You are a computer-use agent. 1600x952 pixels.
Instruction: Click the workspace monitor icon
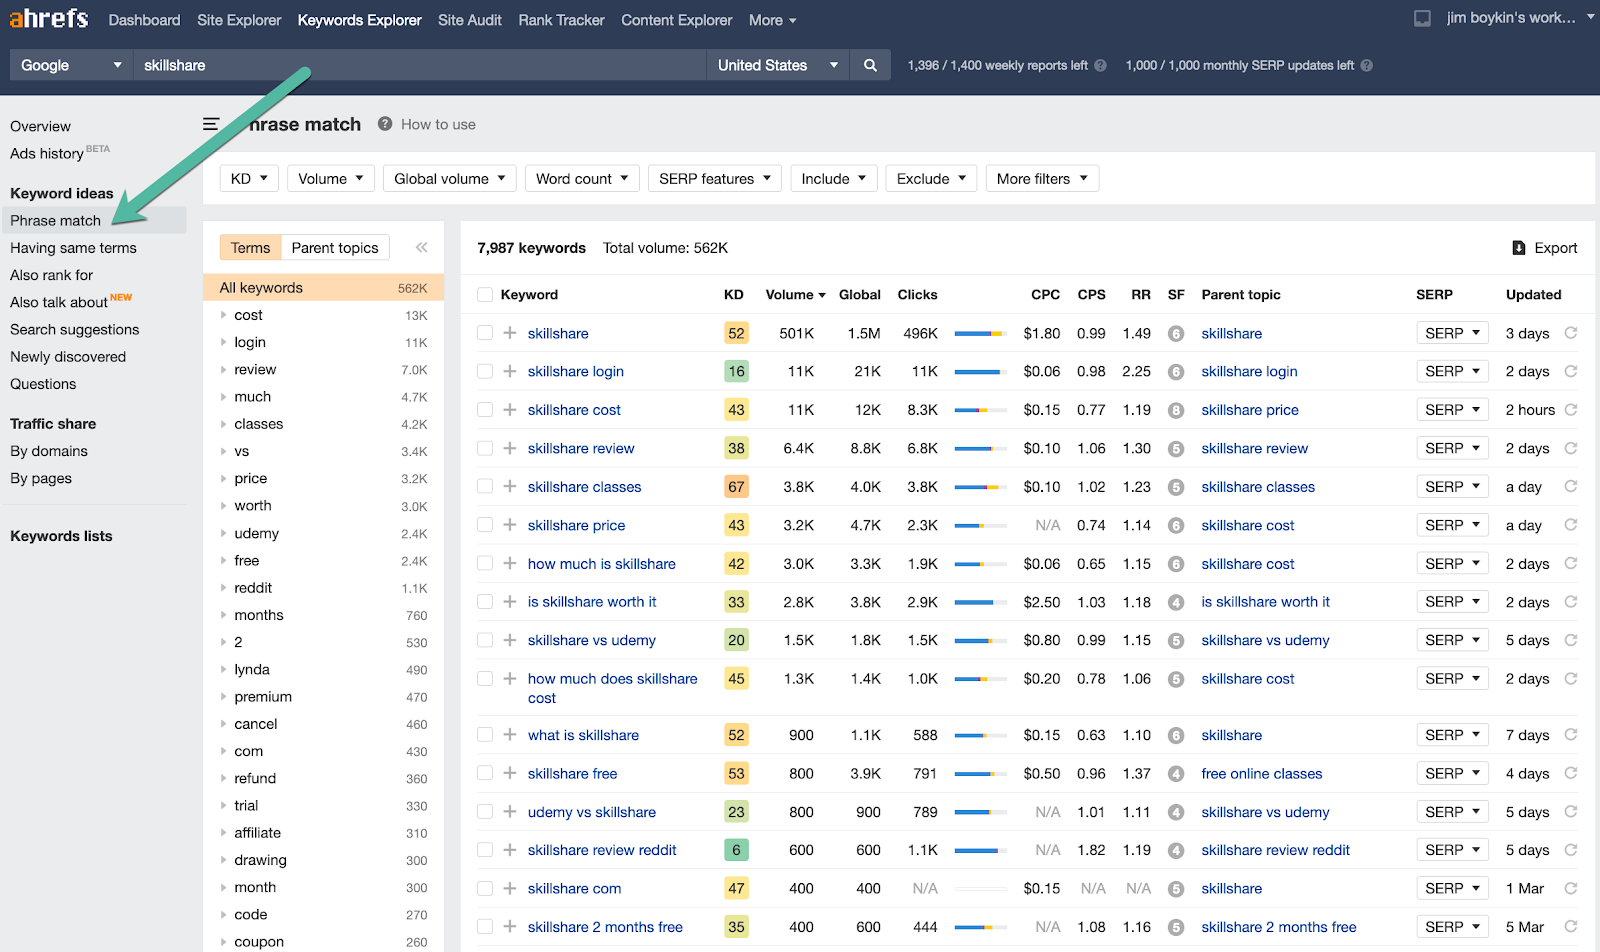click(1422, 18)
